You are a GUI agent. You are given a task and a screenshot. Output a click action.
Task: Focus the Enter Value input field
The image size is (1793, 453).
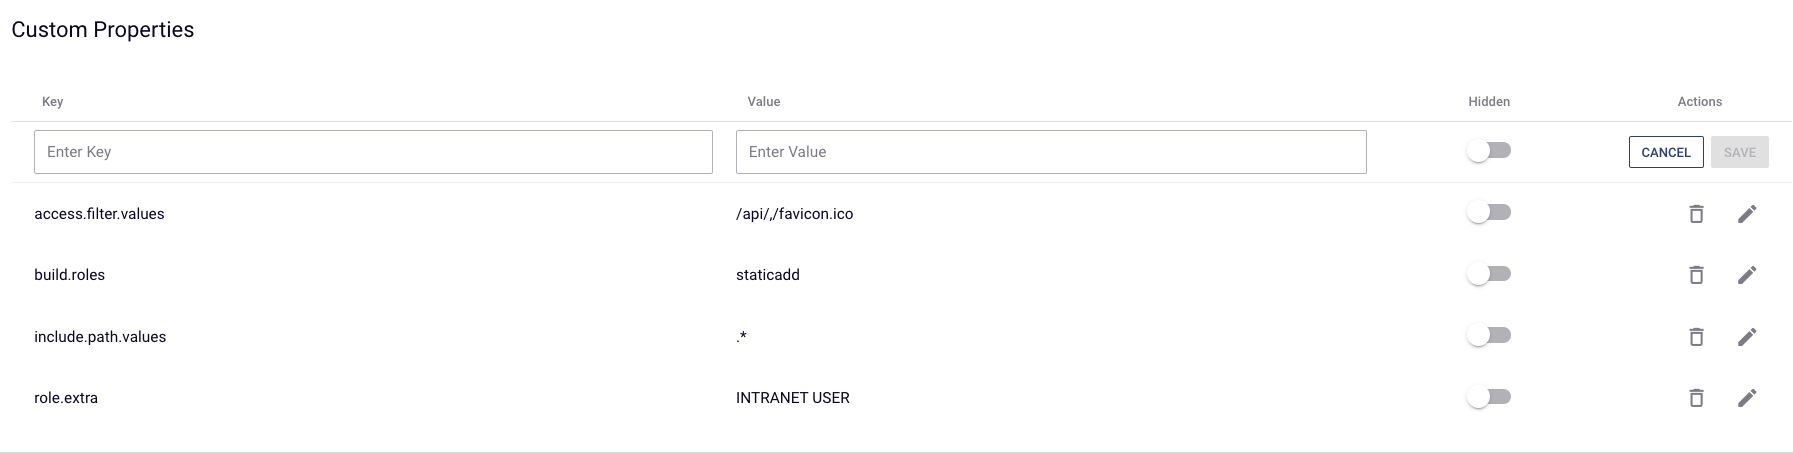point(1051,152)
